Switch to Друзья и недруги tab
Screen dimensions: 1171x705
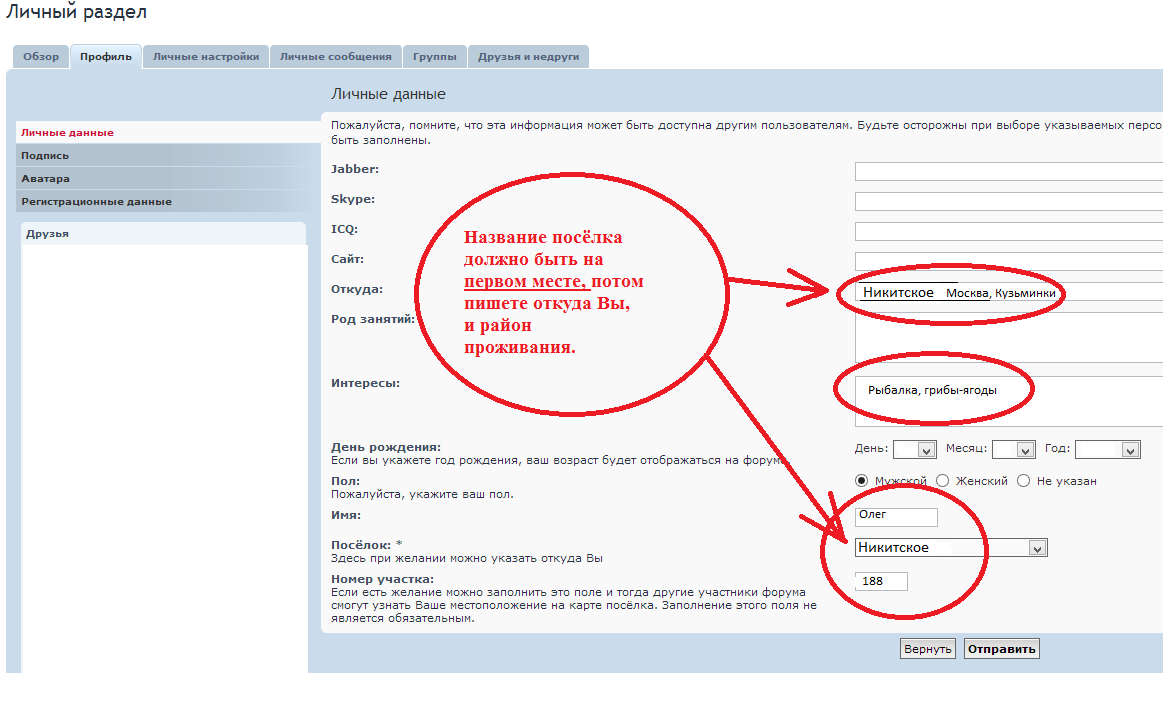528,57
